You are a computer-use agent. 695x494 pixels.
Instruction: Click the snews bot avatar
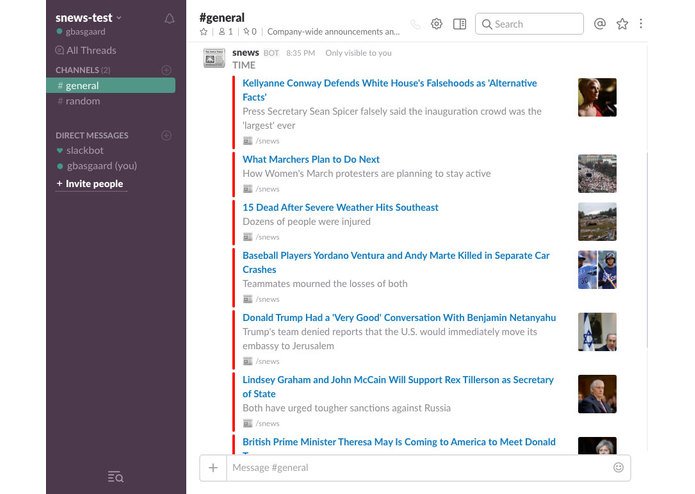(214, 58)
